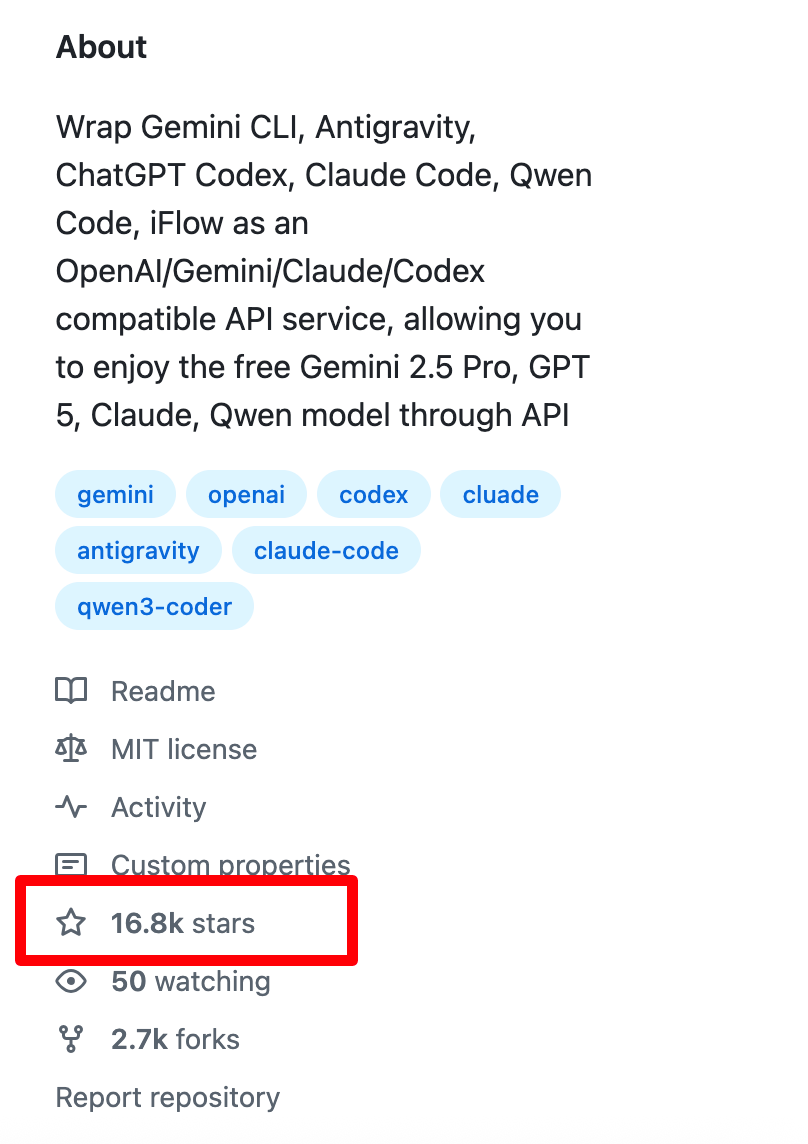Click the Report repository link
The image size is (808, 1144).
(x=168, y=1097)
